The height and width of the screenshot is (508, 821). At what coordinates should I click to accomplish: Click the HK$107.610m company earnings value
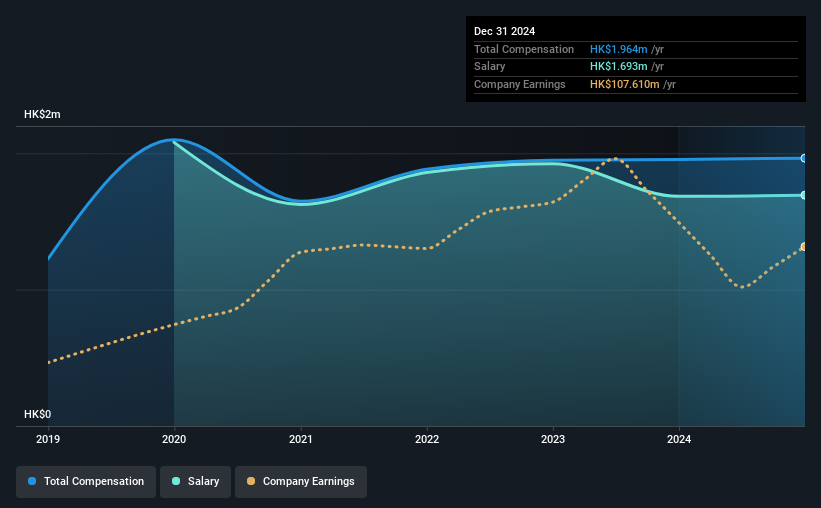click(624, 84)
